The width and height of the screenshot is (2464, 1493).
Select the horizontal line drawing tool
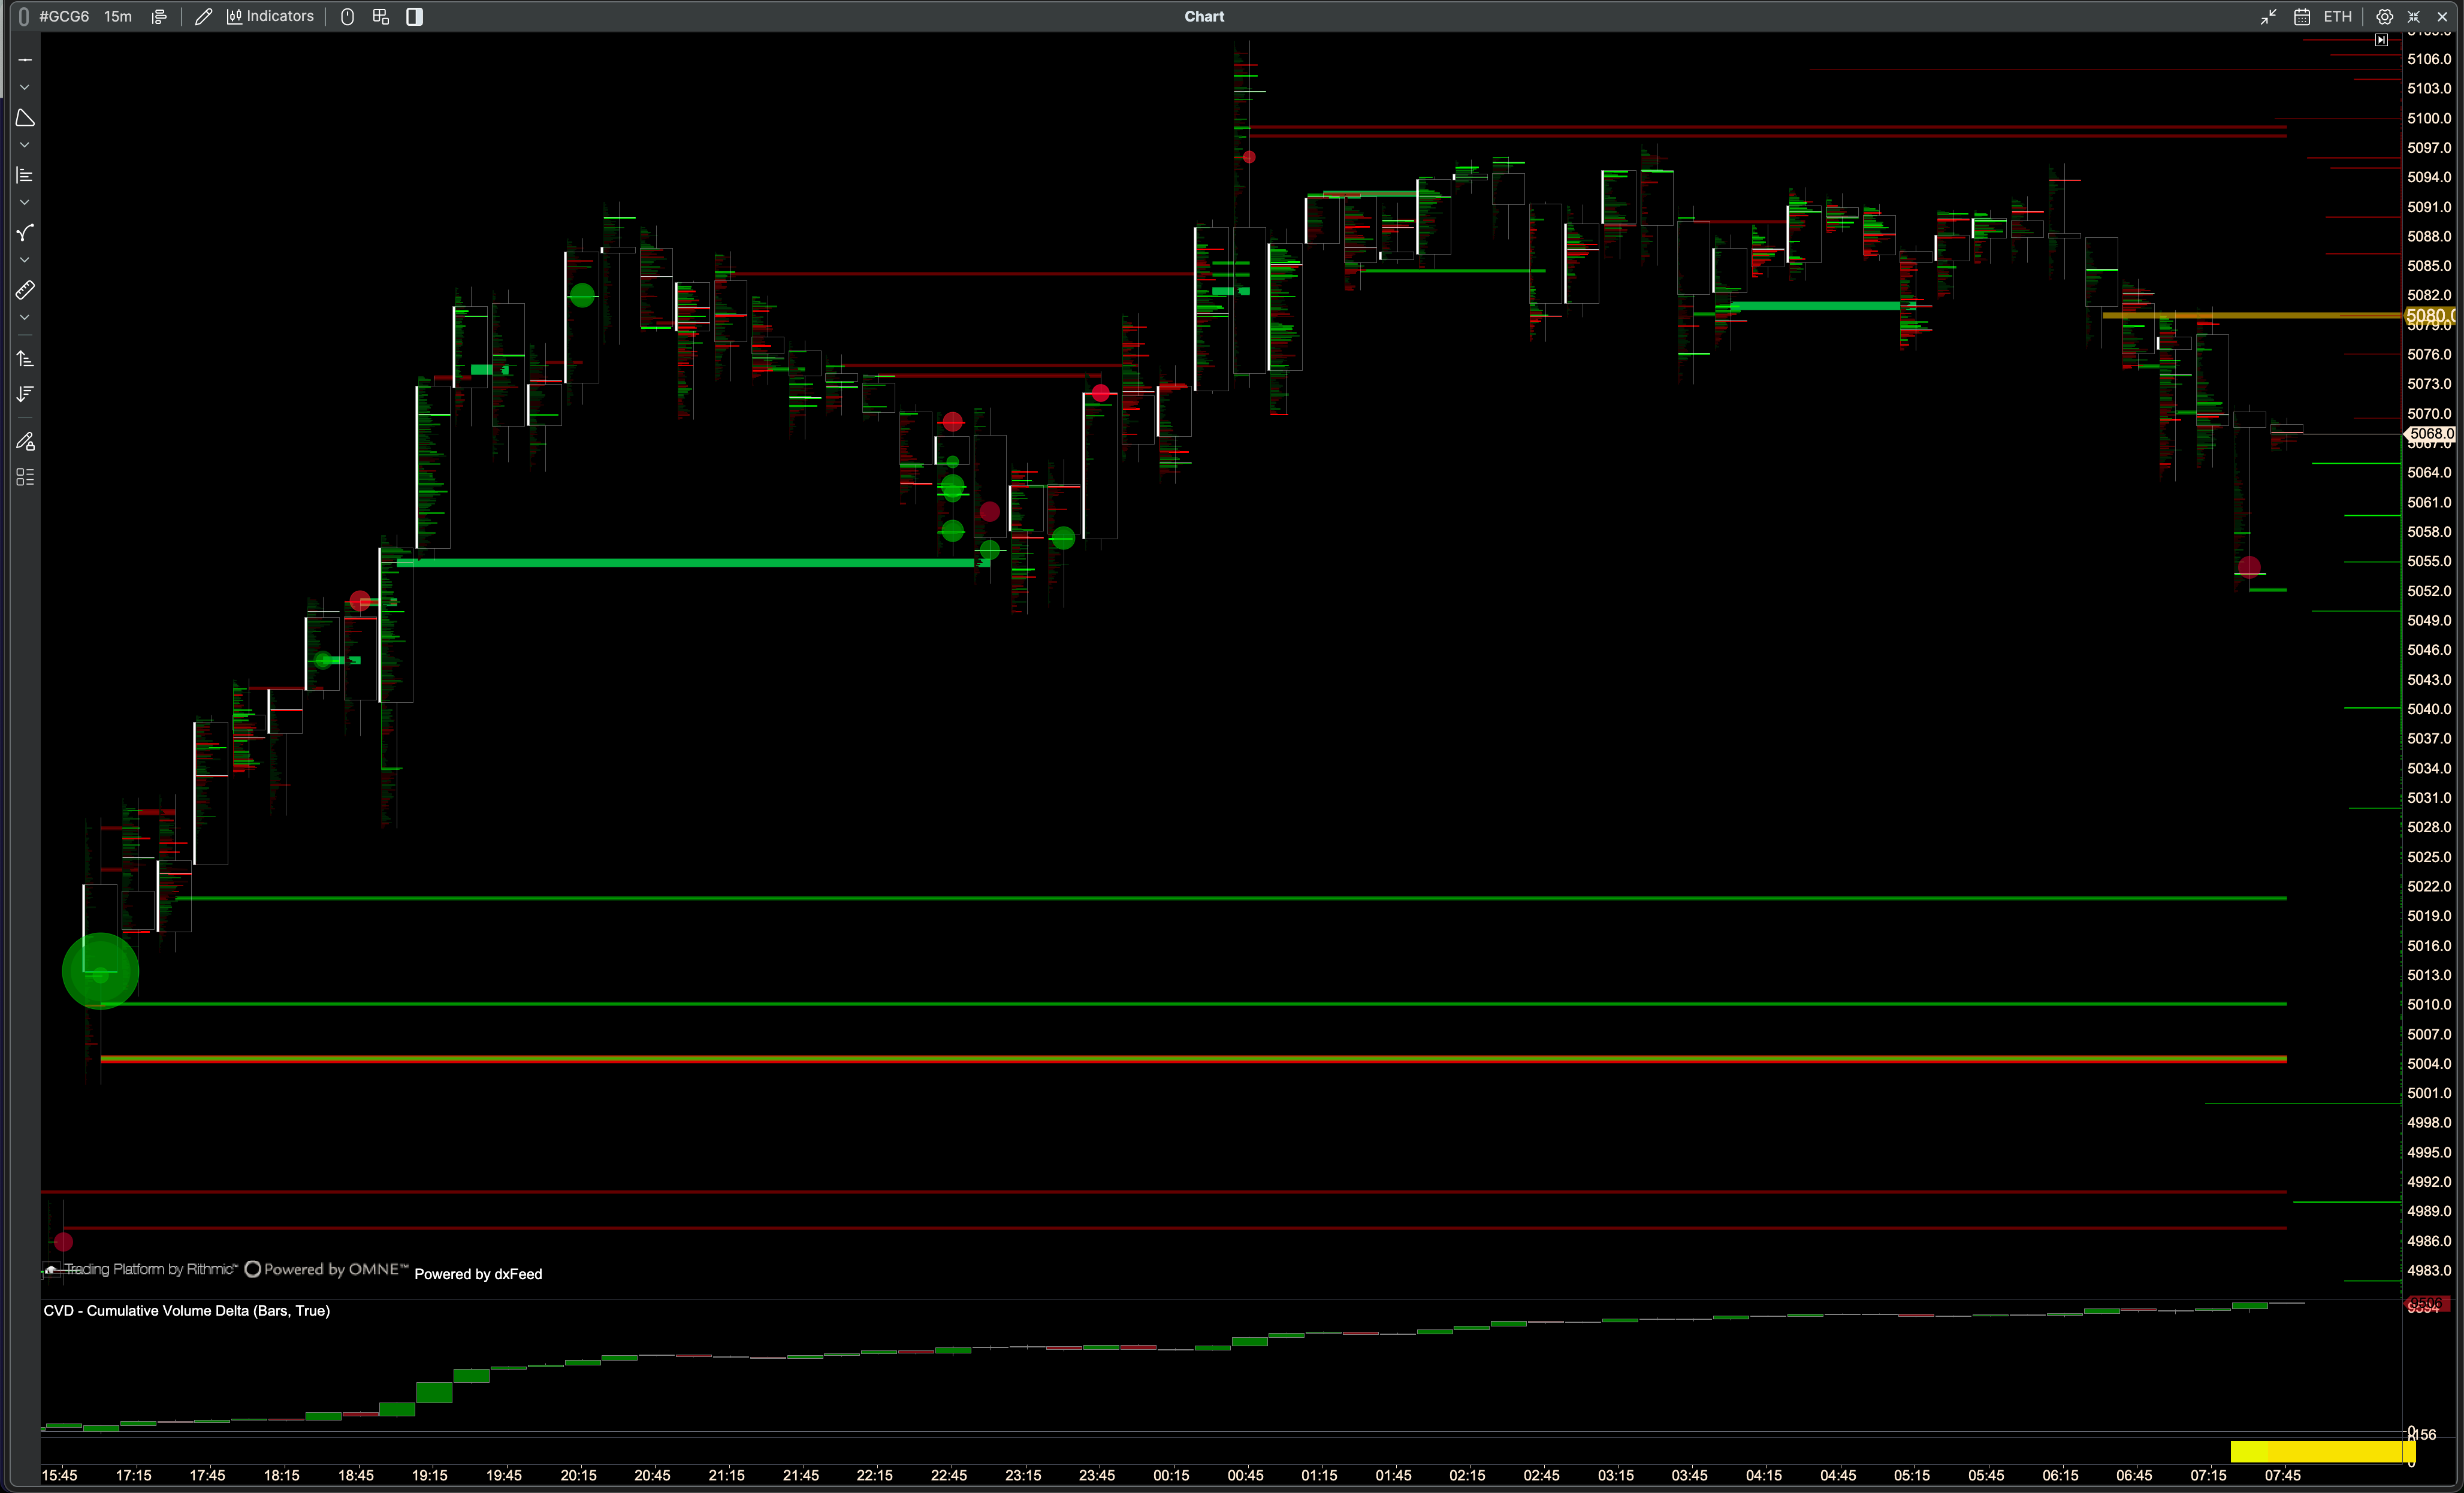coord(25,60)
